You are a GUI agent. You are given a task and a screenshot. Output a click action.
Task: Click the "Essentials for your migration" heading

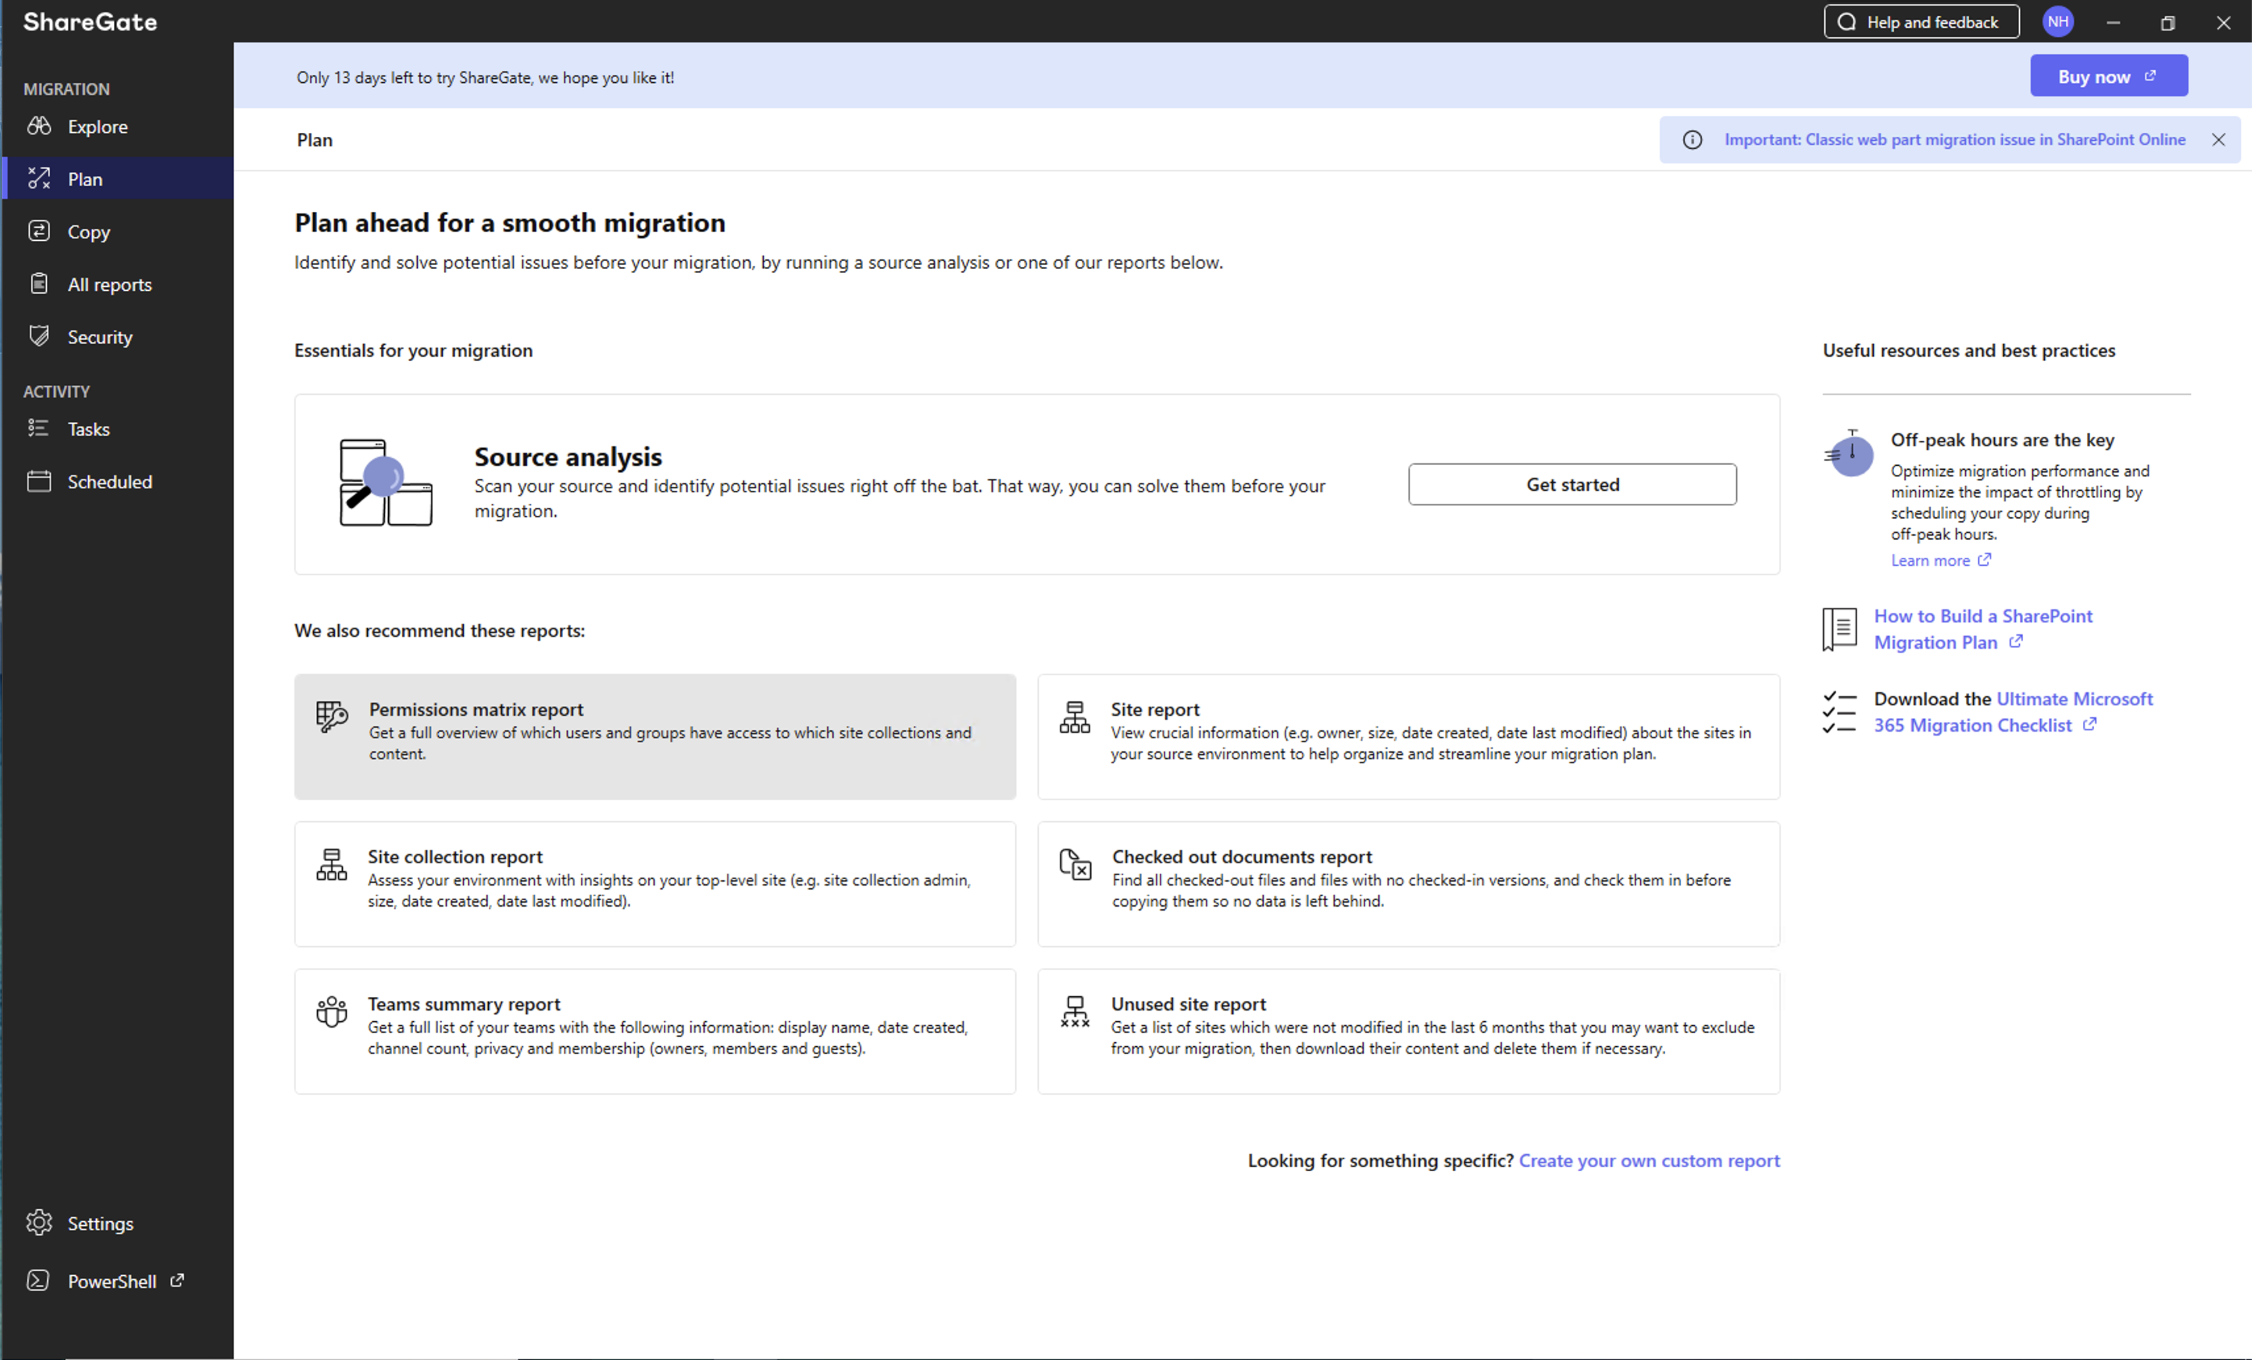(x=413, y=350)
